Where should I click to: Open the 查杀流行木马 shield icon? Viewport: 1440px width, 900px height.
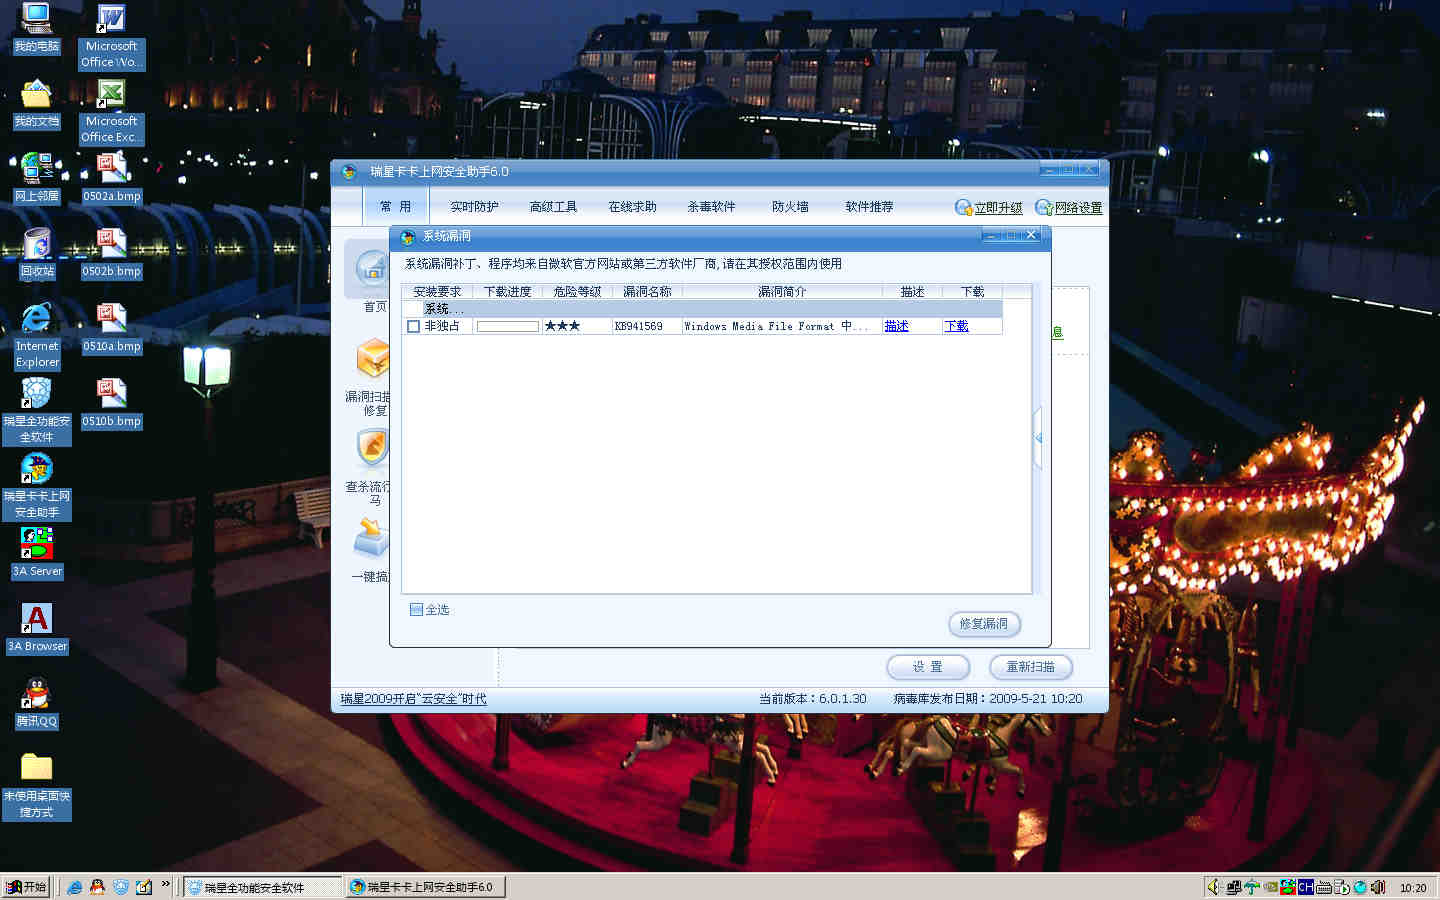372,449
